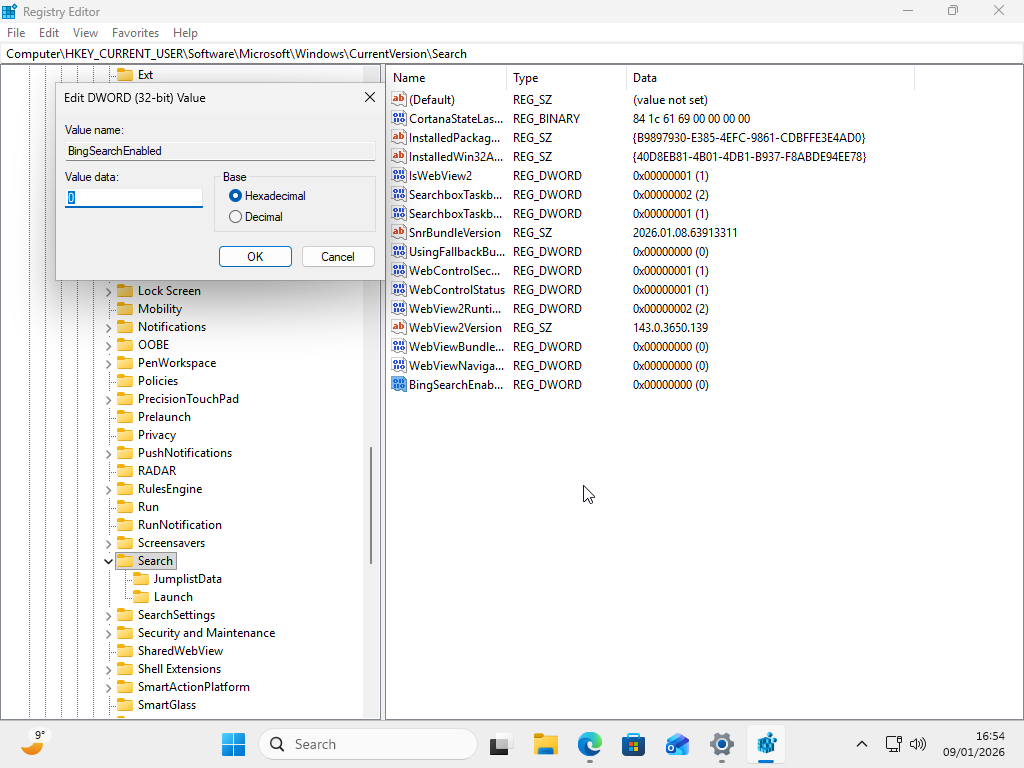Click the JumplistData folder icon
Image resolution: width=1024 pixels, height=768 pixels.
coord(143,578)
